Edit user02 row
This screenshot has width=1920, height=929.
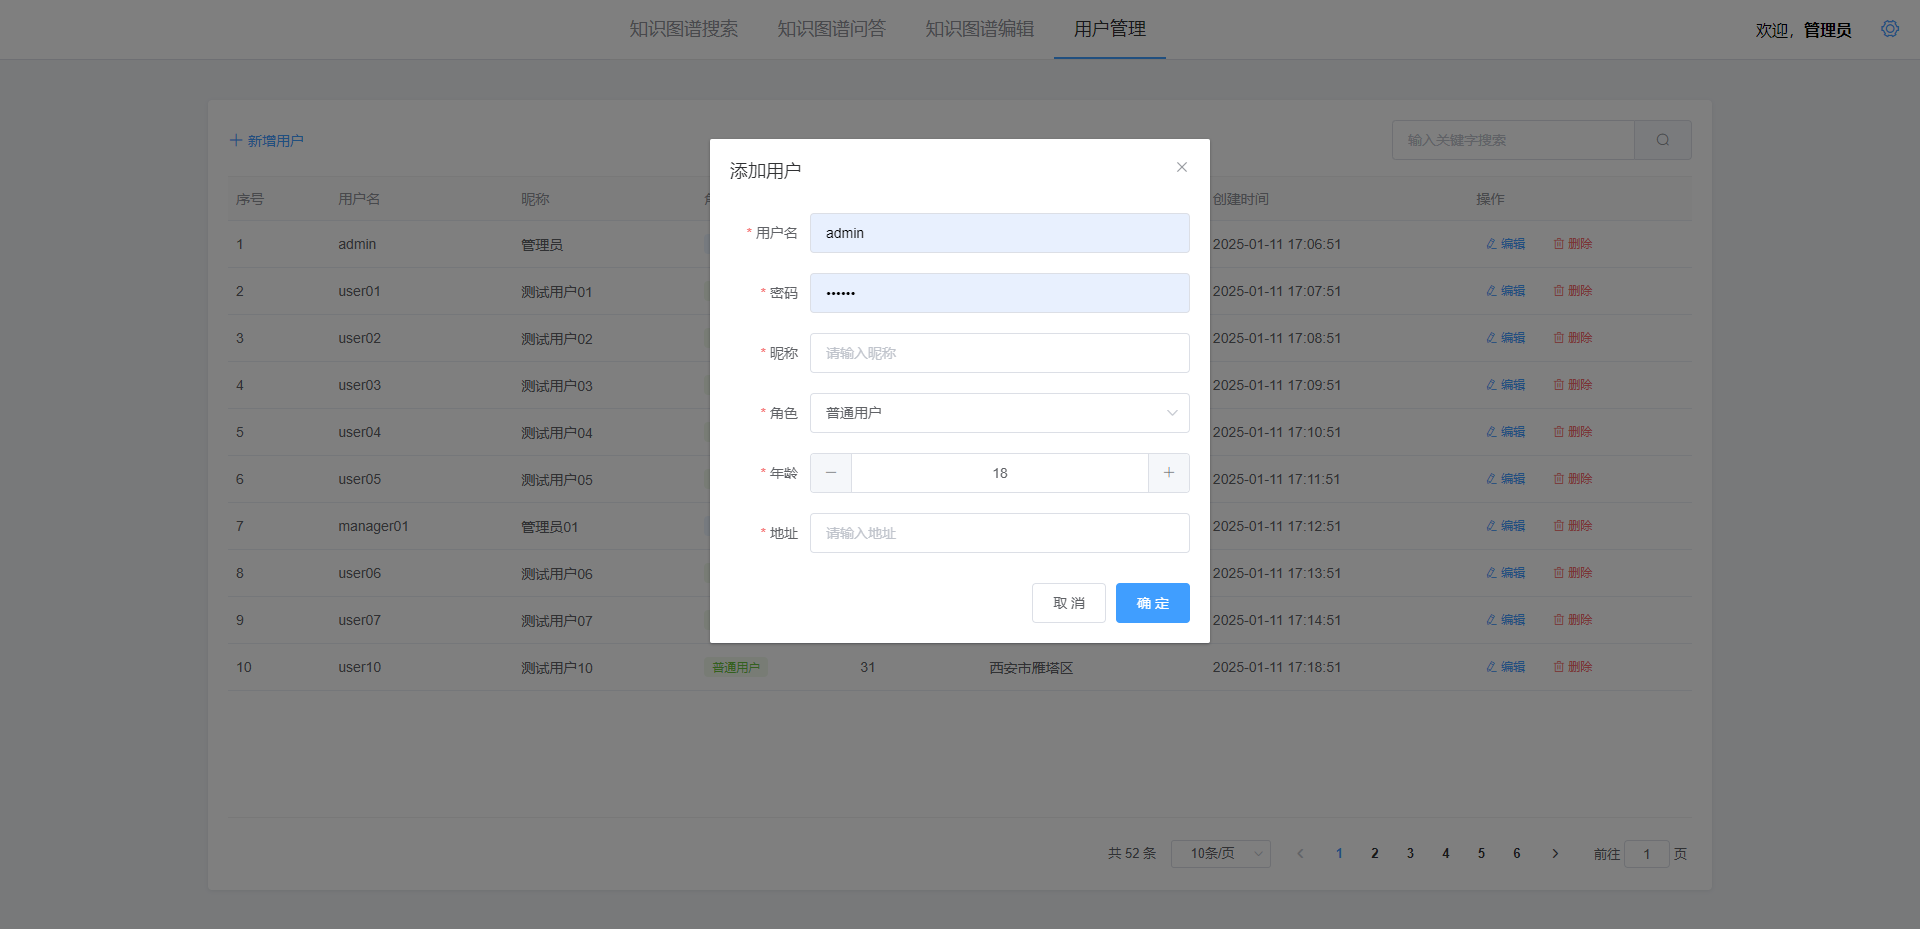(1506, 338)
